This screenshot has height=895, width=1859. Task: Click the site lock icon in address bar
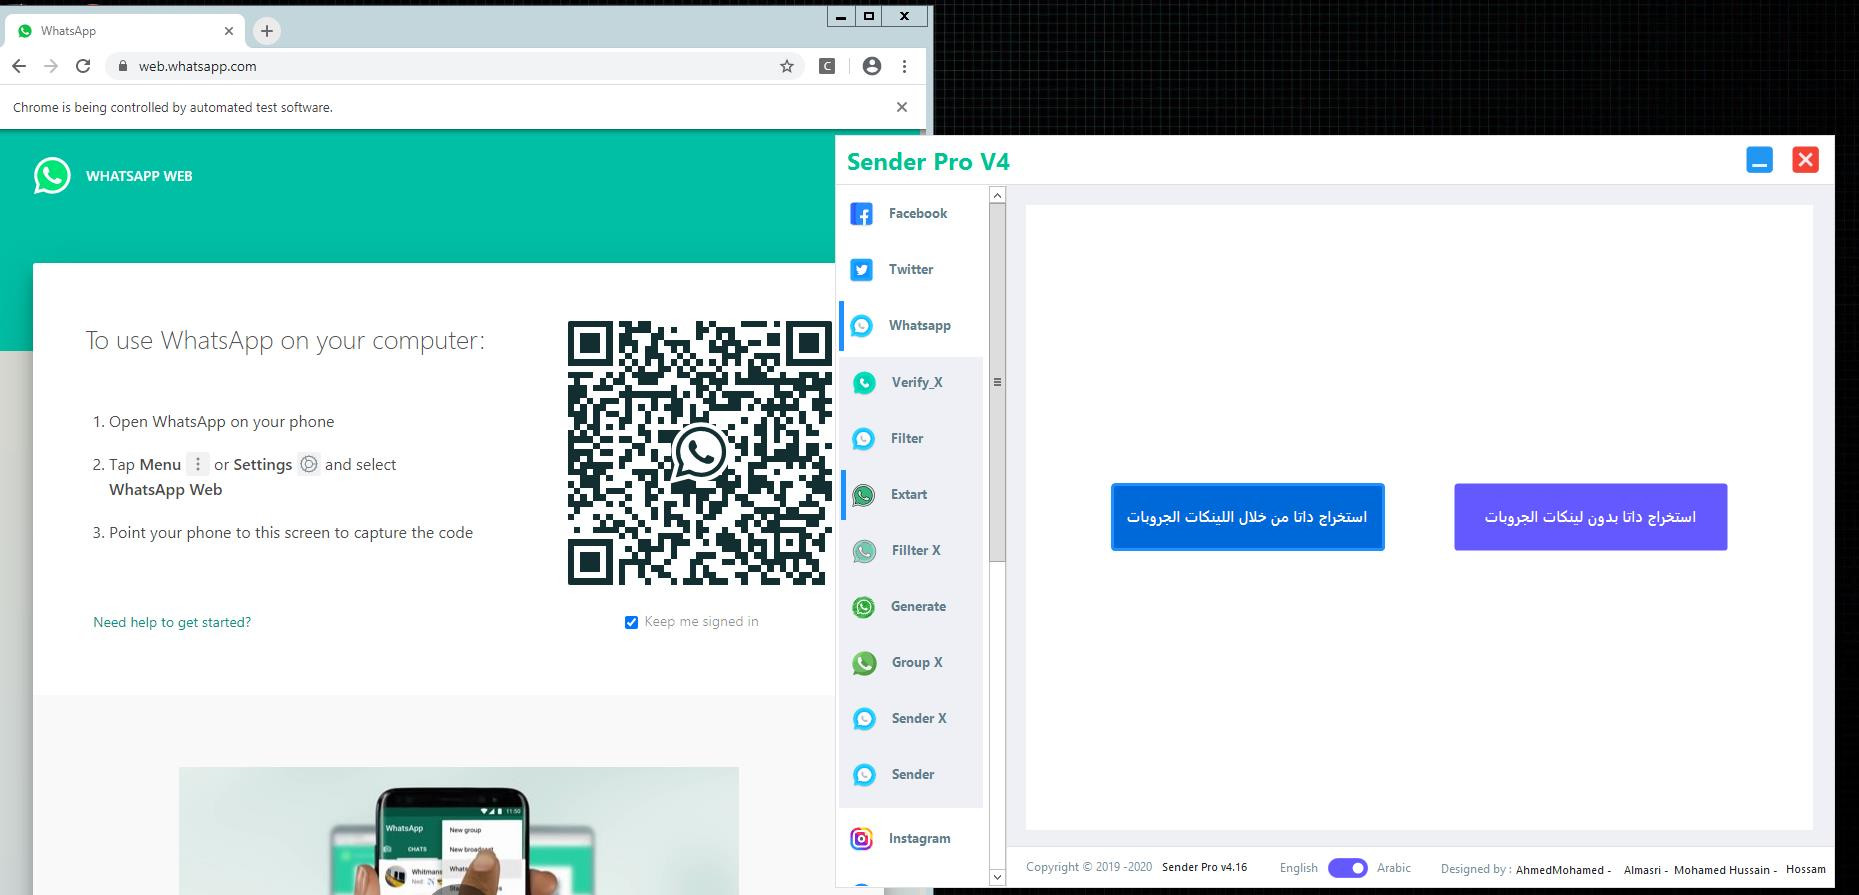123,66
